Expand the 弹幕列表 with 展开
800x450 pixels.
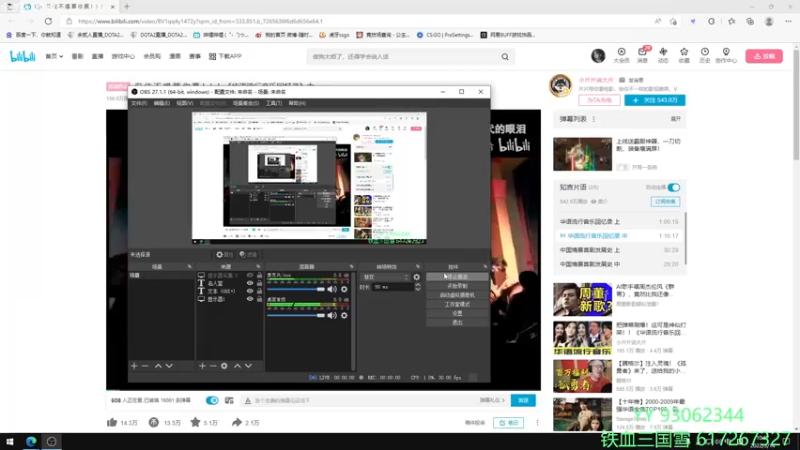pyautogui.click(x=676, y=119)
